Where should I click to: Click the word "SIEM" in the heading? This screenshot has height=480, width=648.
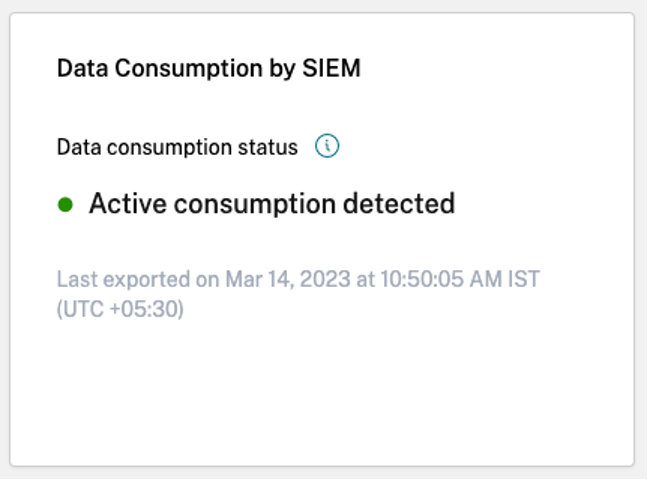click(x=331, y=69)
